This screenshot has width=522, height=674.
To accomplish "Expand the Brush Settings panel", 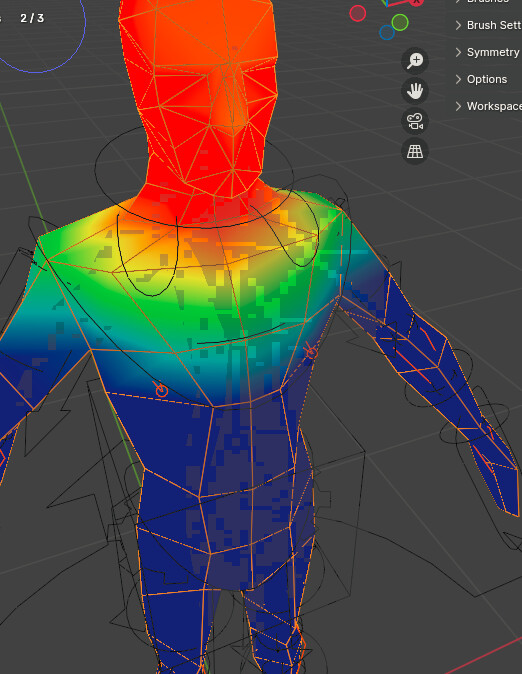I will (x=488, y=25).
